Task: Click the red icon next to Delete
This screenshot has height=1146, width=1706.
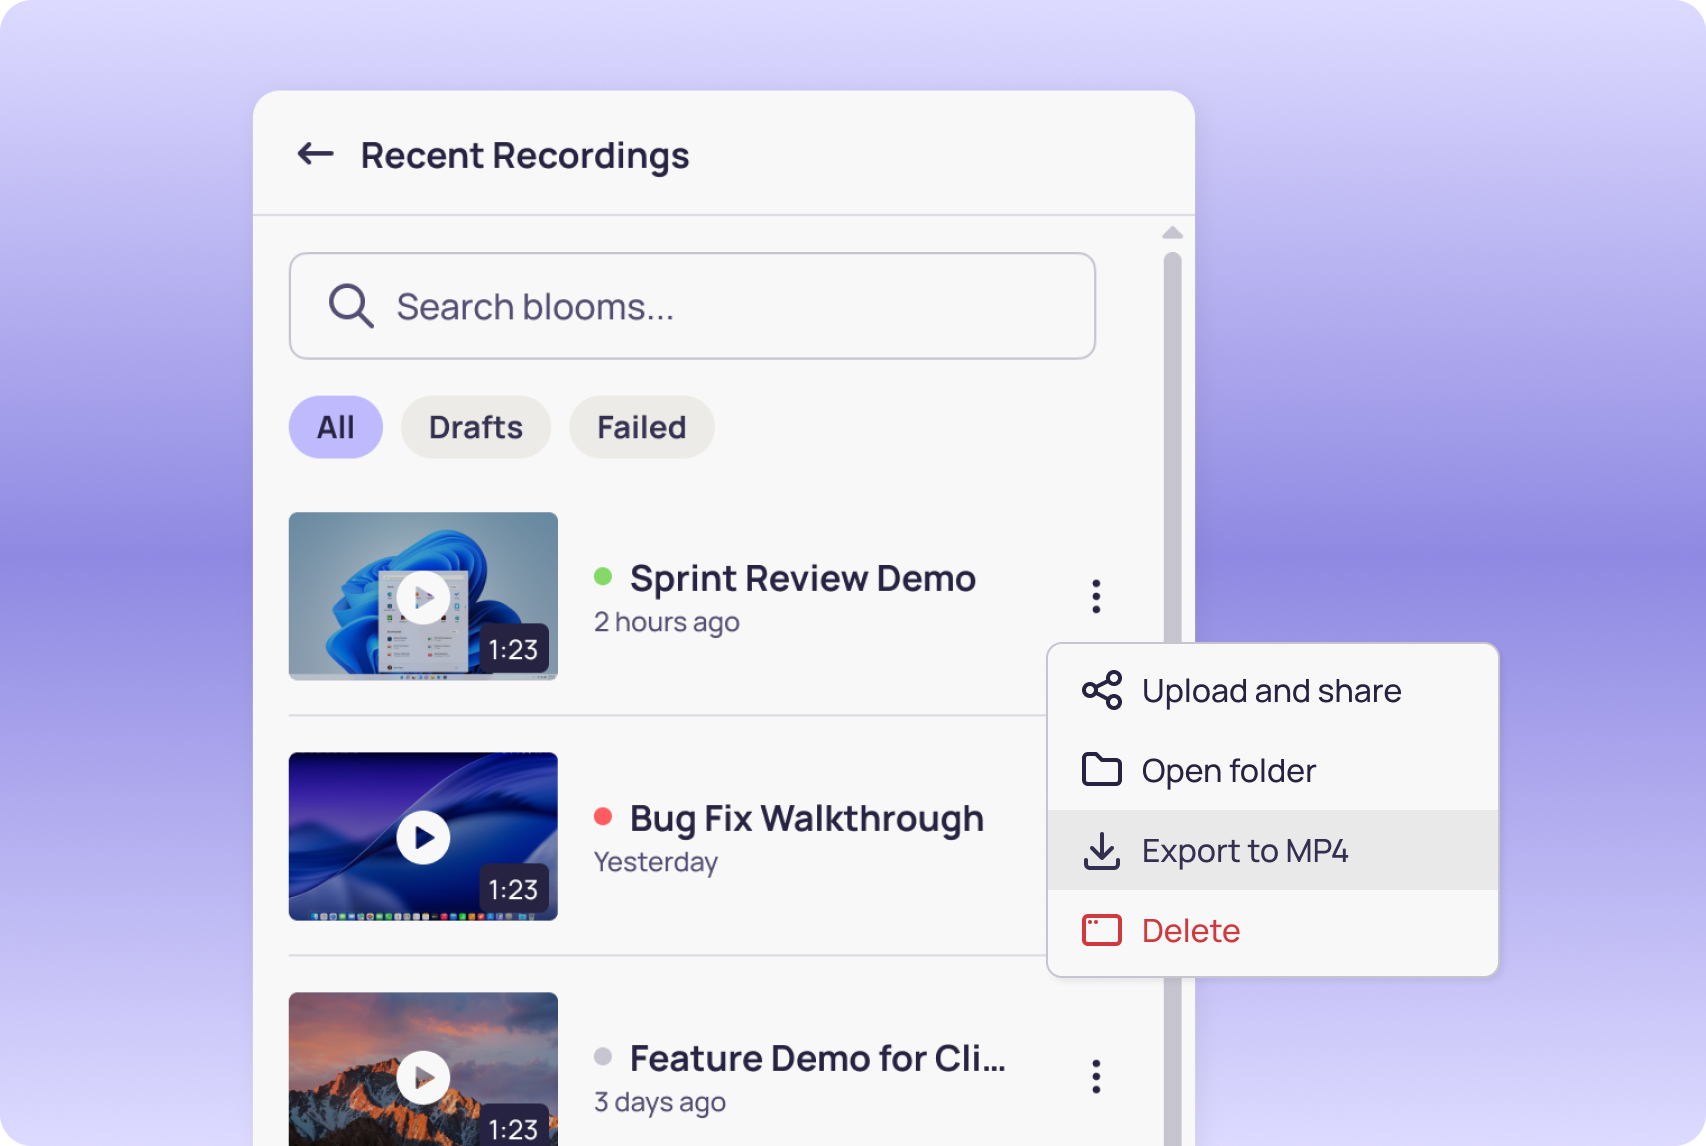Action: click(x=1103, y=930)
